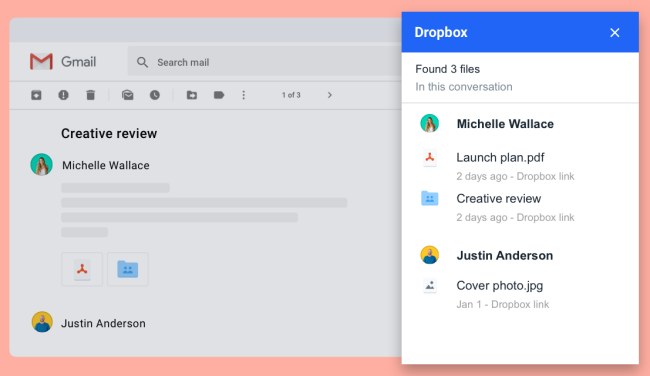This screenshot has width=650, height=376.
Task: Click the 1 of 3 counter text
Action: point(291,95)
